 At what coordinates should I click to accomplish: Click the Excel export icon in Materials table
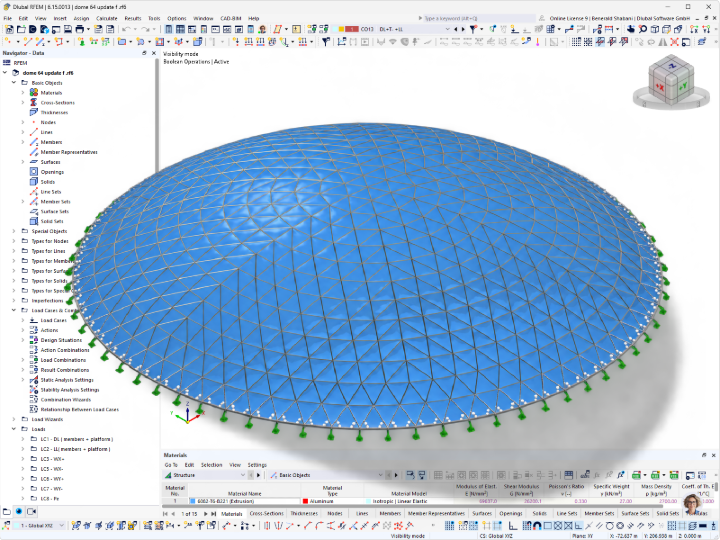(636, 475)
